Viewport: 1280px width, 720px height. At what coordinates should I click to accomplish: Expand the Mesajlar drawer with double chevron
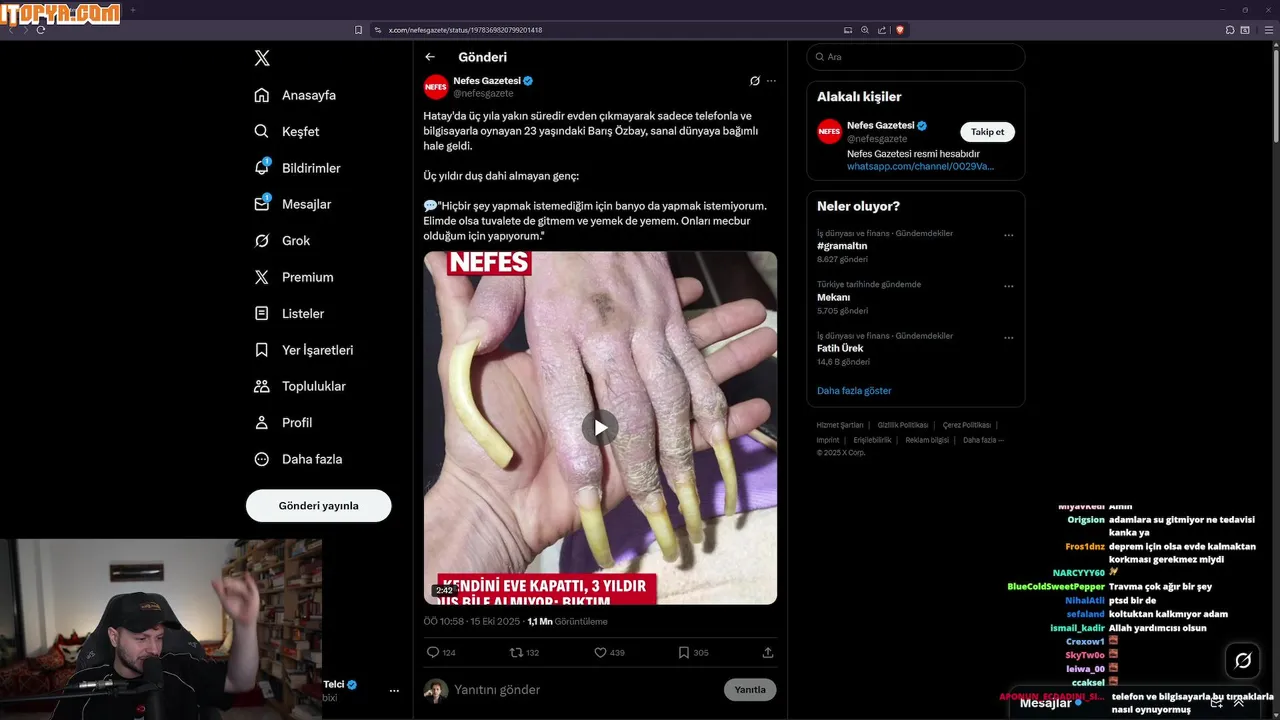coord(1240,703)
